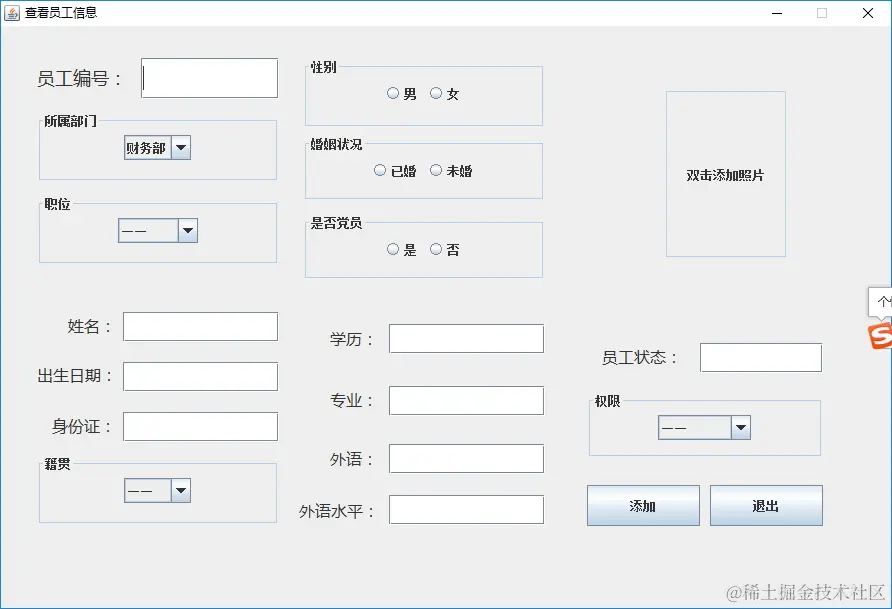The image size is (892, 609).
Task: Expand the 权限 permission dropdown
Action: click(x=740, y=427)
